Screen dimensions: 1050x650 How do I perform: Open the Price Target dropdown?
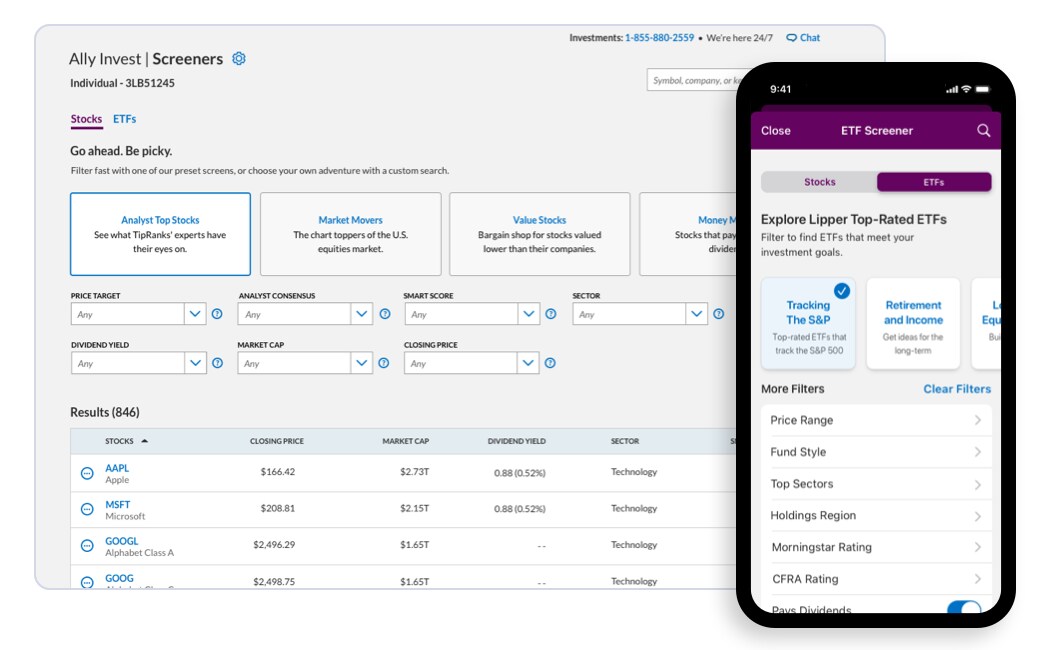(138, 314)
